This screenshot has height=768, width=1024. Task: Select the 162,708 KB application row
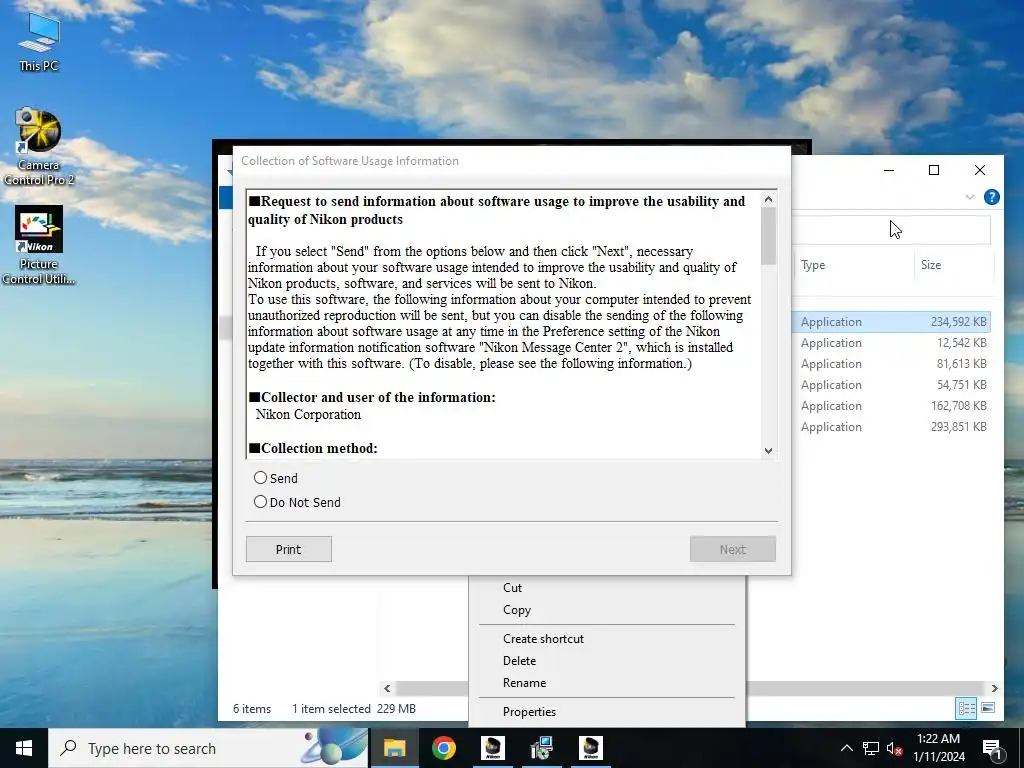click(x=892, y=406)
